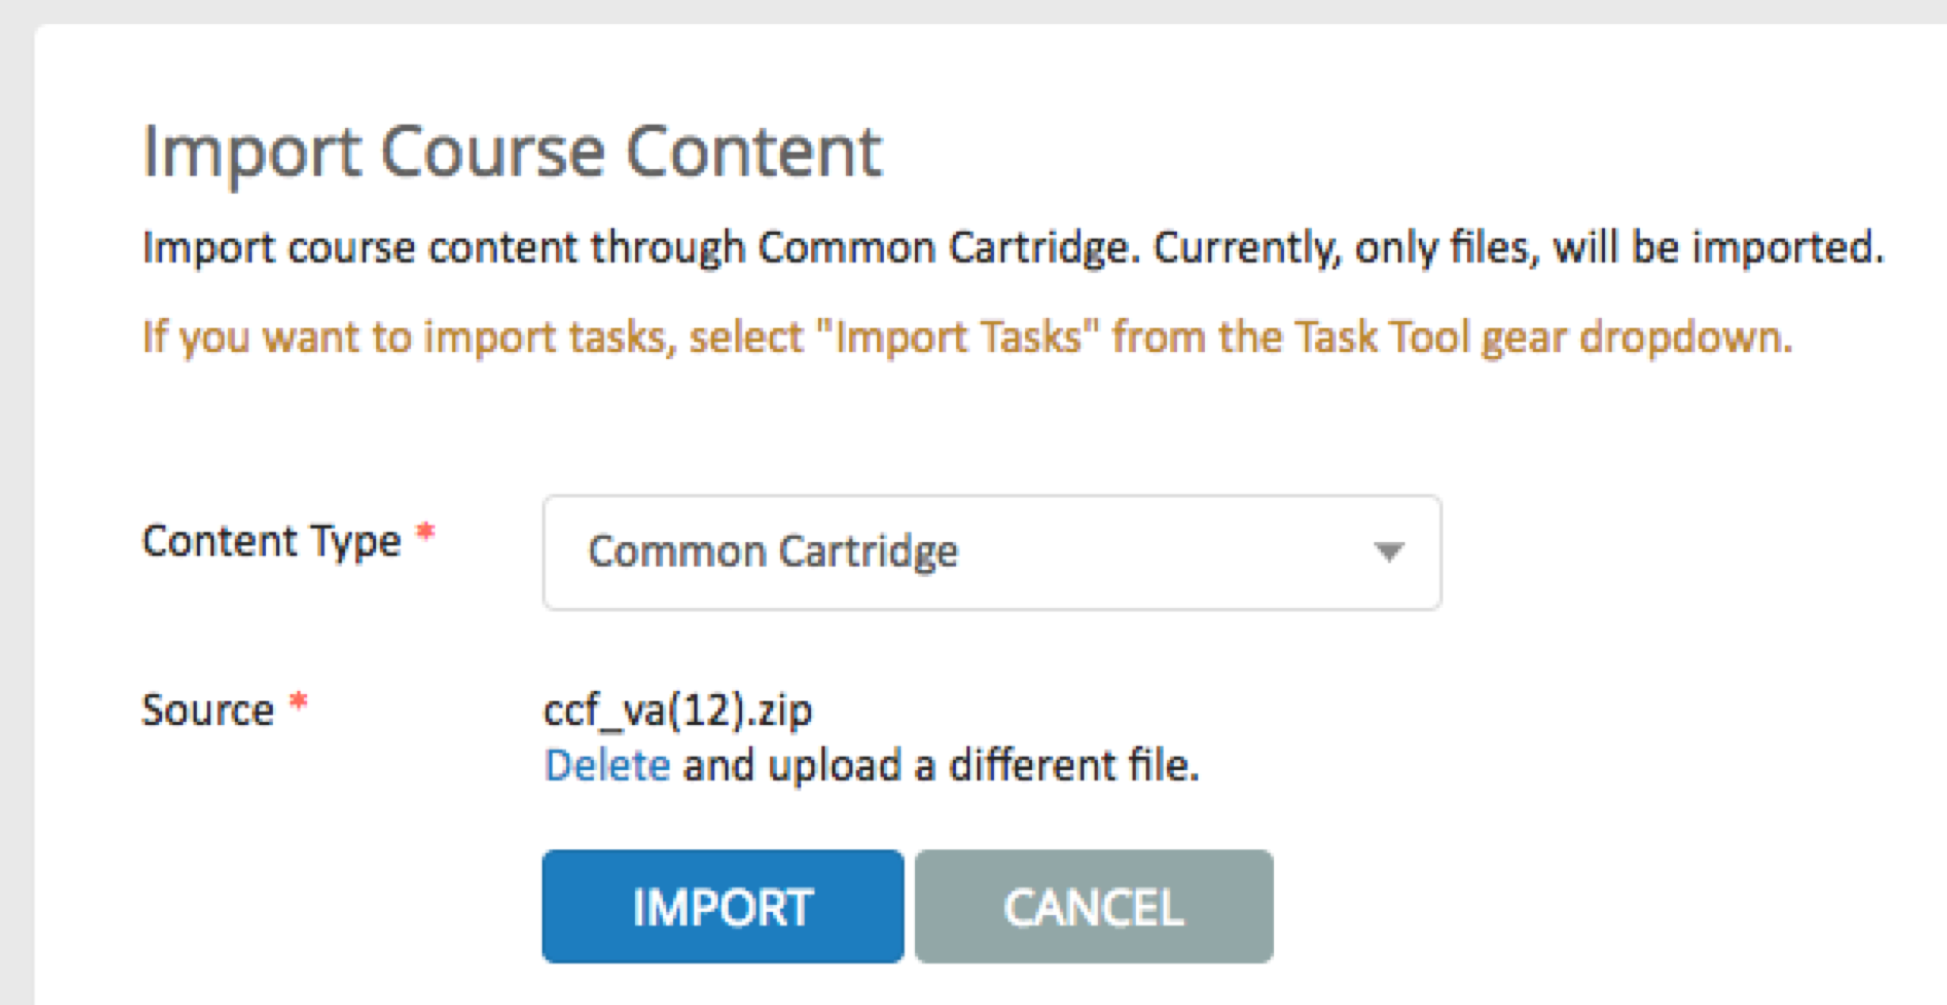Cancel the import with the CANCEL button
1947x1005 pixels.
1093,906
